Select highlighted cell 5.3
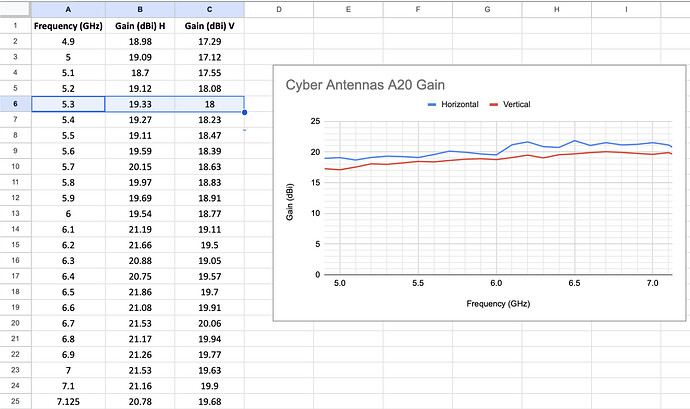690x409 pixels. (68, 104)
